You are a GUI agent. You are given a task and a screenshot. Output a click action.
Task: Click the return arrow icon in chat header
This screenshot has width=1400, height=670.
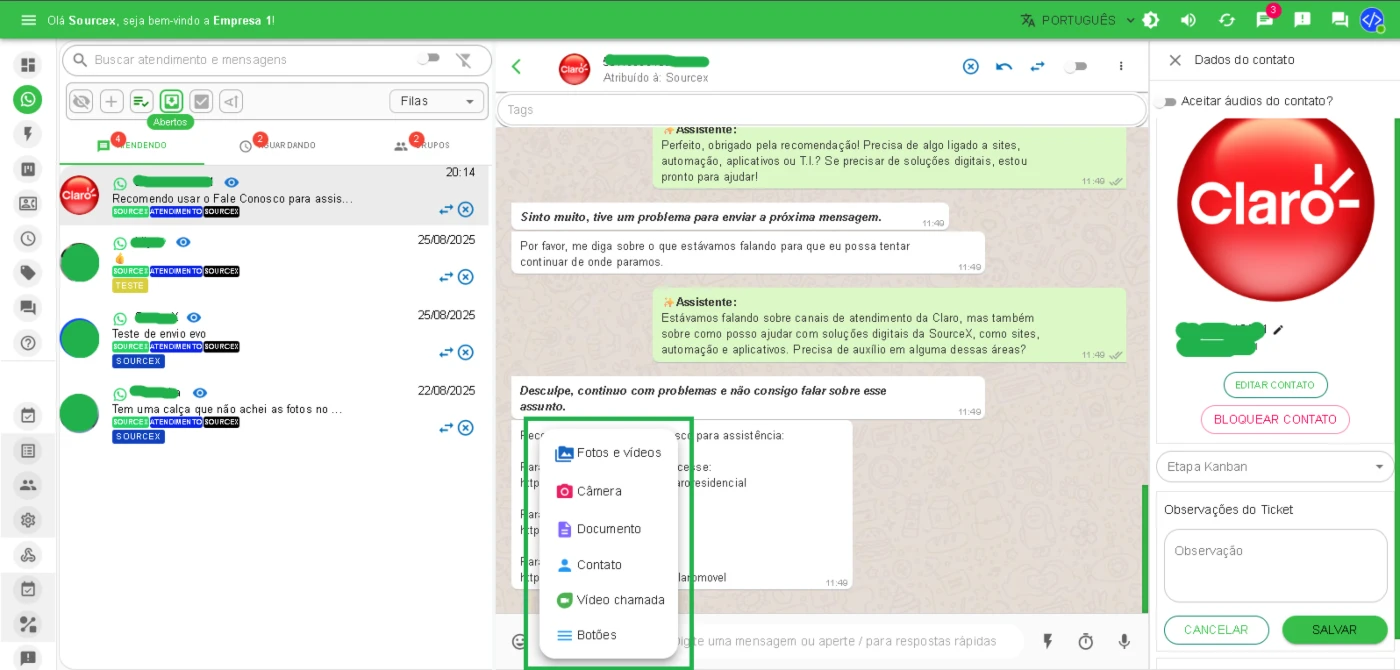[x=1004, y=67]
